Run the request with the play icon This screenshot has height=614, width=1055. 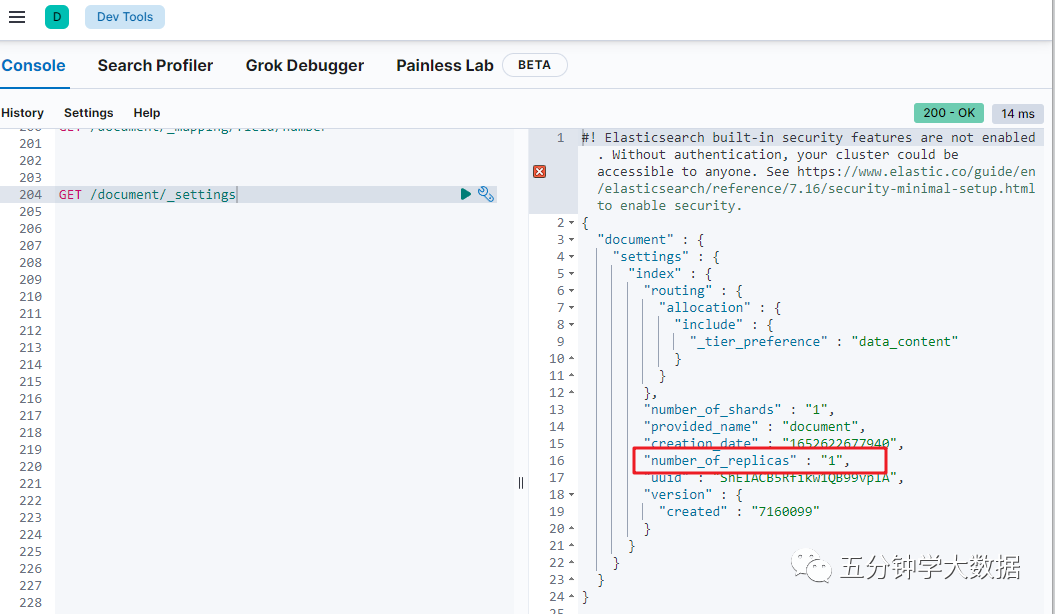pyautogui.click(x=466, y=194)
